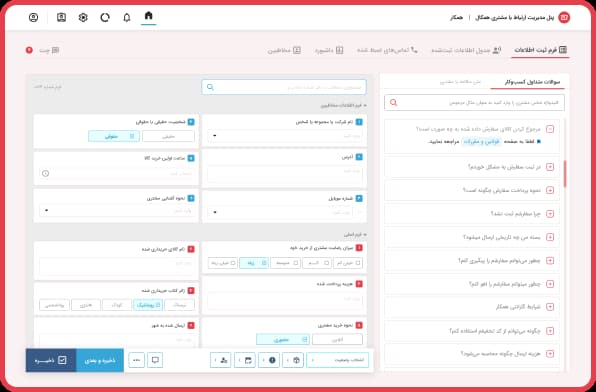596x392 pixels.
Task: Select the customer conversation text panel tab
Action: pyautogui.click(x=460, y=82)
